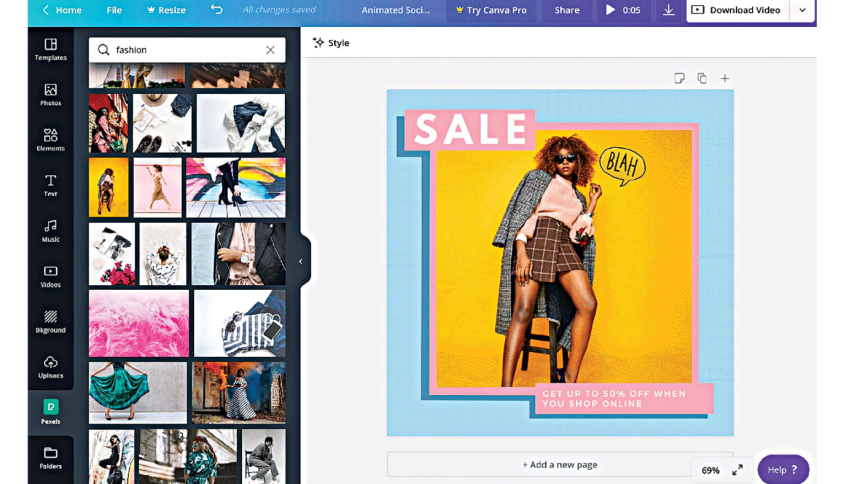The image size is (860, 484).
Task: Open the Uploads sidebar panel
Action: [x=50, y=368]
